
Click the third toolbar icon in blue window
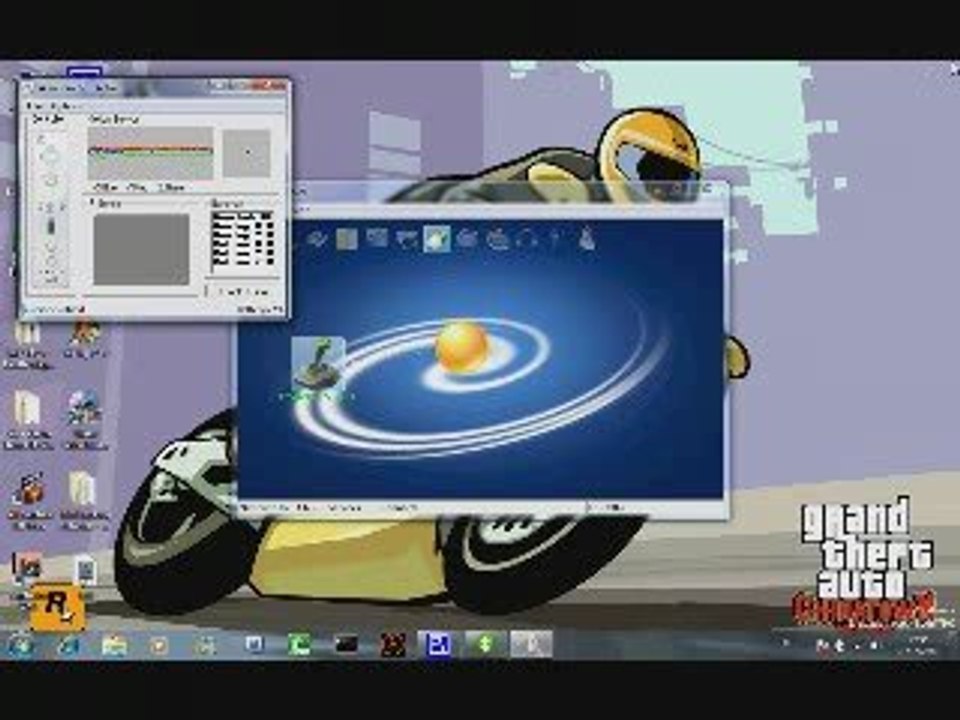tap(377, 238)
